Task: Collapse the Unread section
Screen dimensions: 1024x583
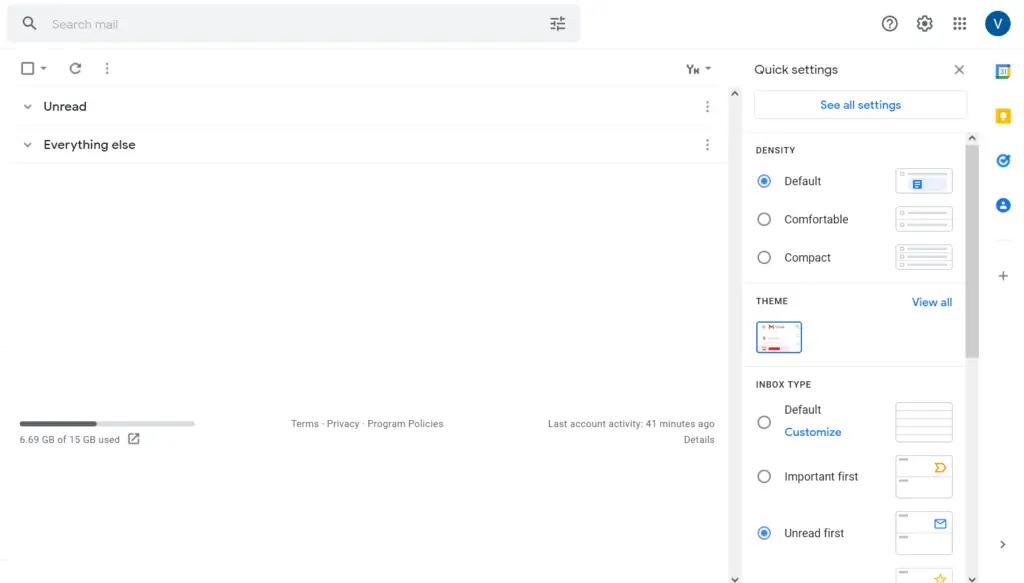Action: pyautogui.click(x=27, y=106)
